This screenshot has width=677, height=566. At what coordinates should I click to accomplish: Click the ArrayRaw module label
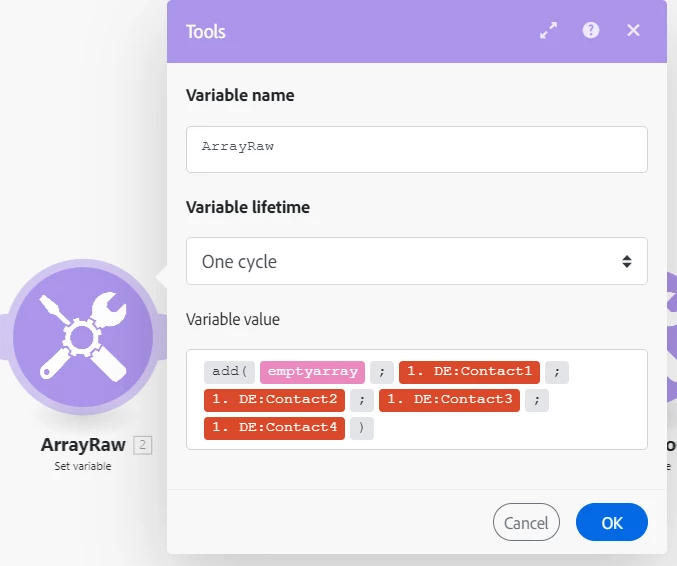click(x=83, y=445)
